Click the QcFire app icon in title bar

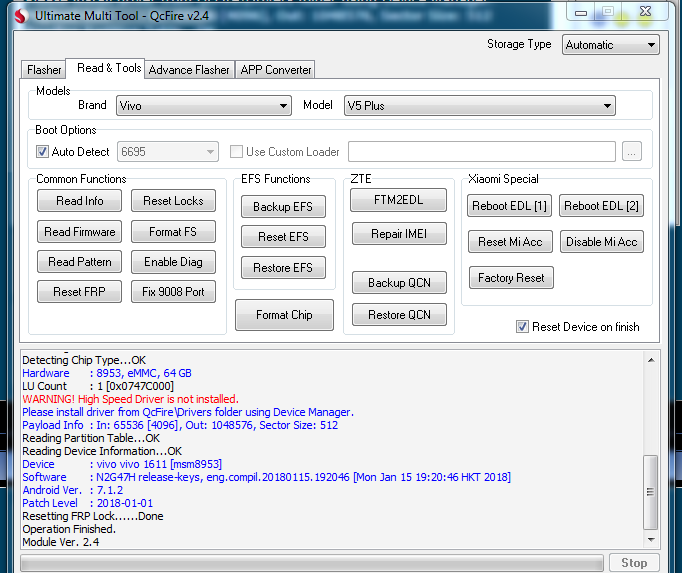(x=20, y=16)
